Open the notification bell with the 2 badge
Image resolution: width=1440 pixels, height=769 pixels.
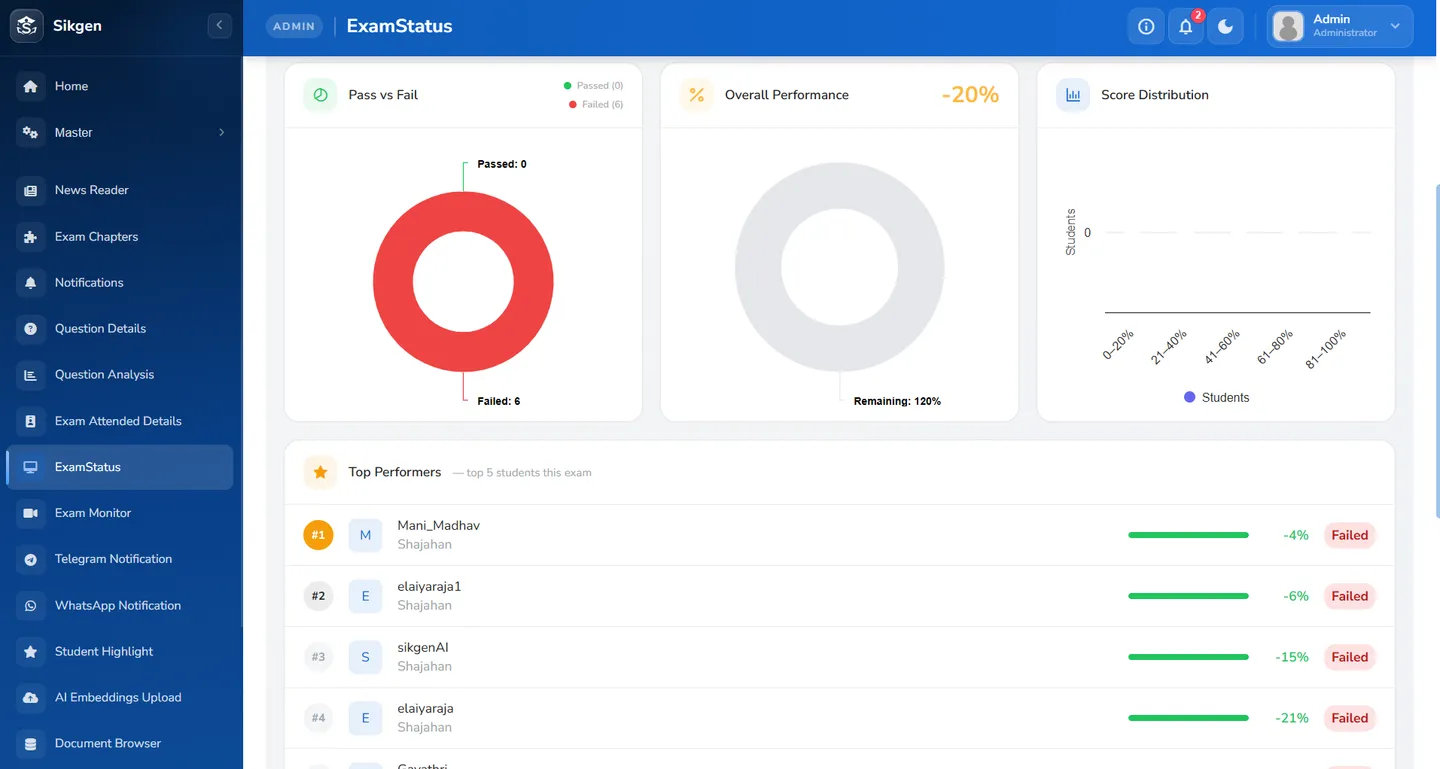click(x=1186, y=27)
